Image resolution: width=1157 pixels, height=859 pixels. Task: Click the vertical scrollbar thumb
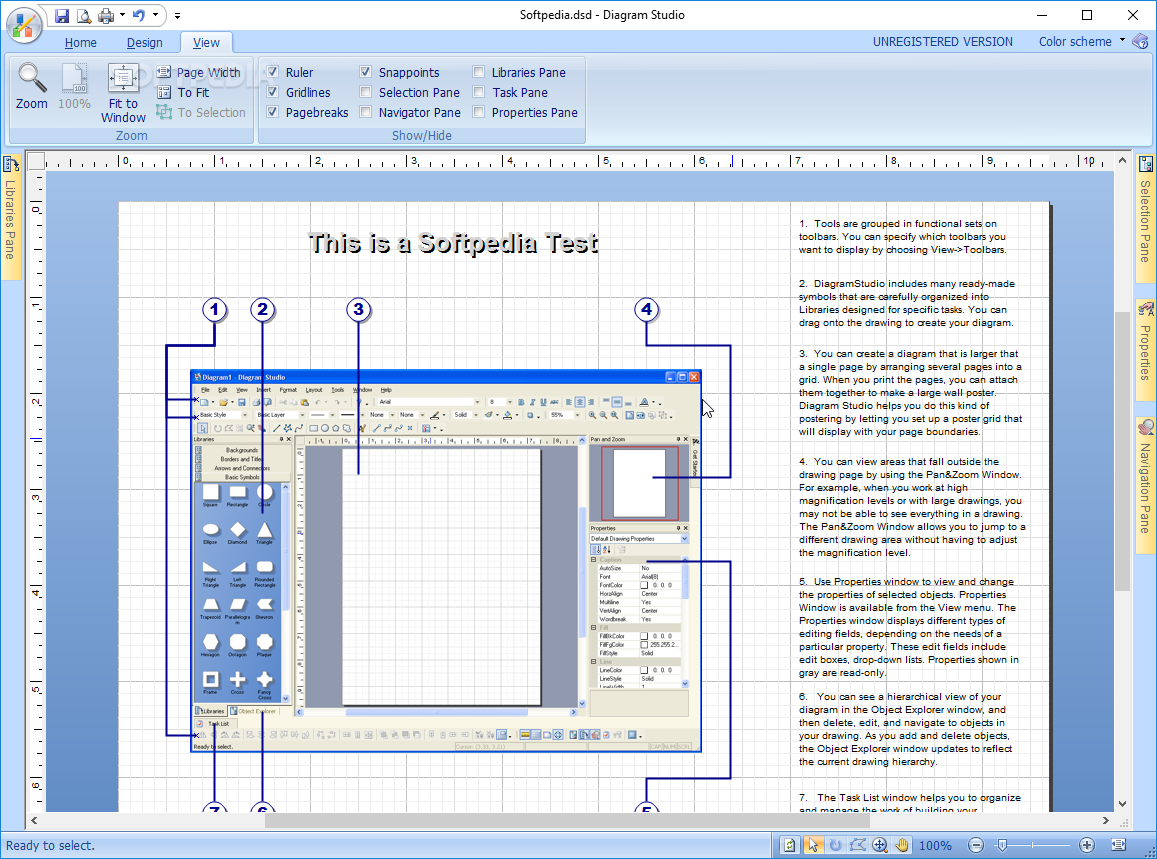click(x=1122, y=451)
